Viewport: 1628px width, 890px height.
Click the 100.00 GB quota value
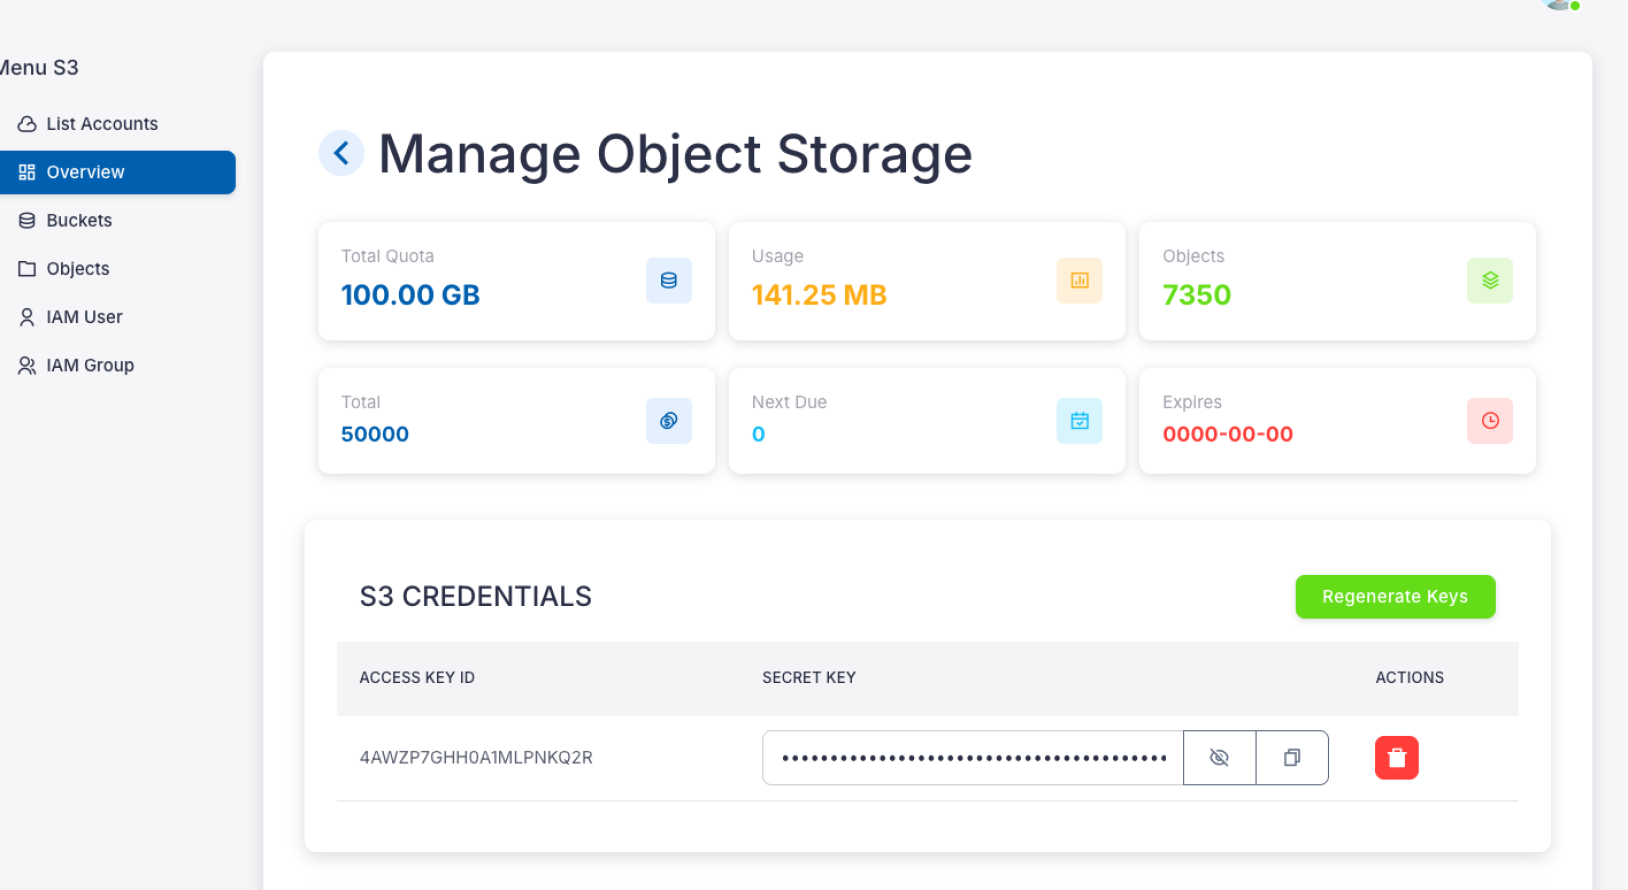tap(410, 295)
